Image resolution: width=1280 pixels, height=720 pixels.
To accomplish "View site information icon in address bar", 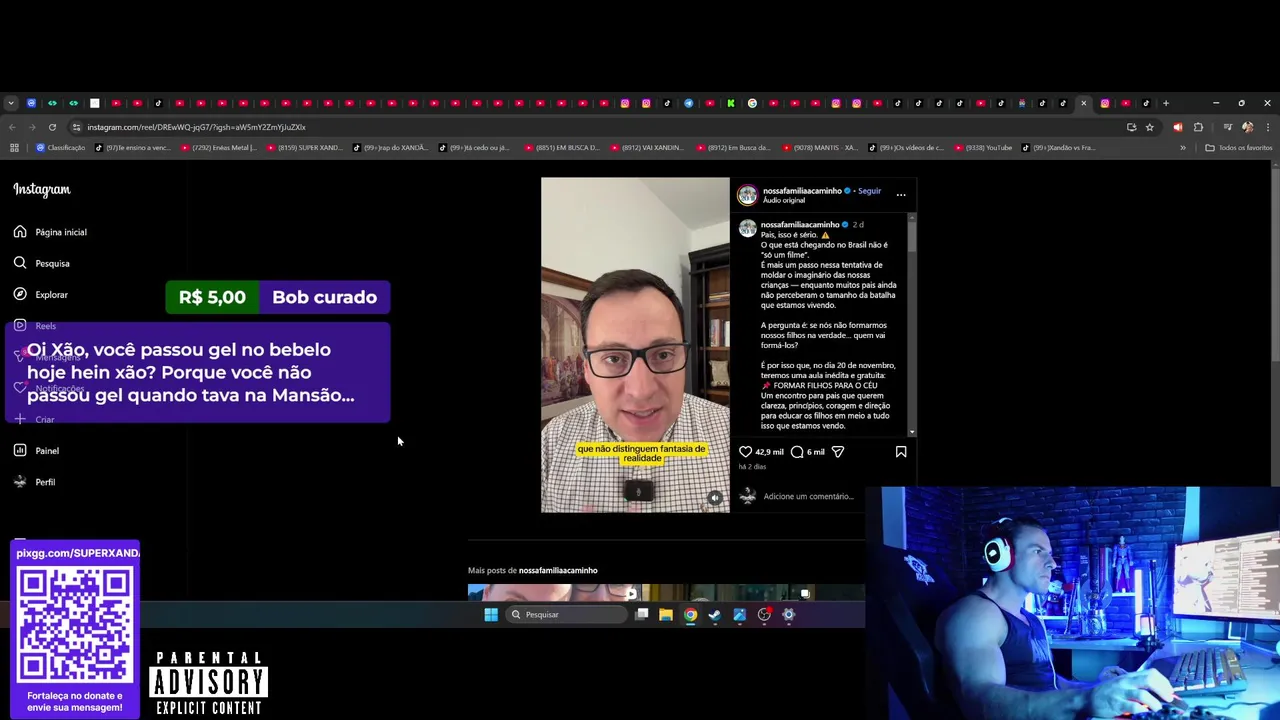I will [x=77, y=127].
